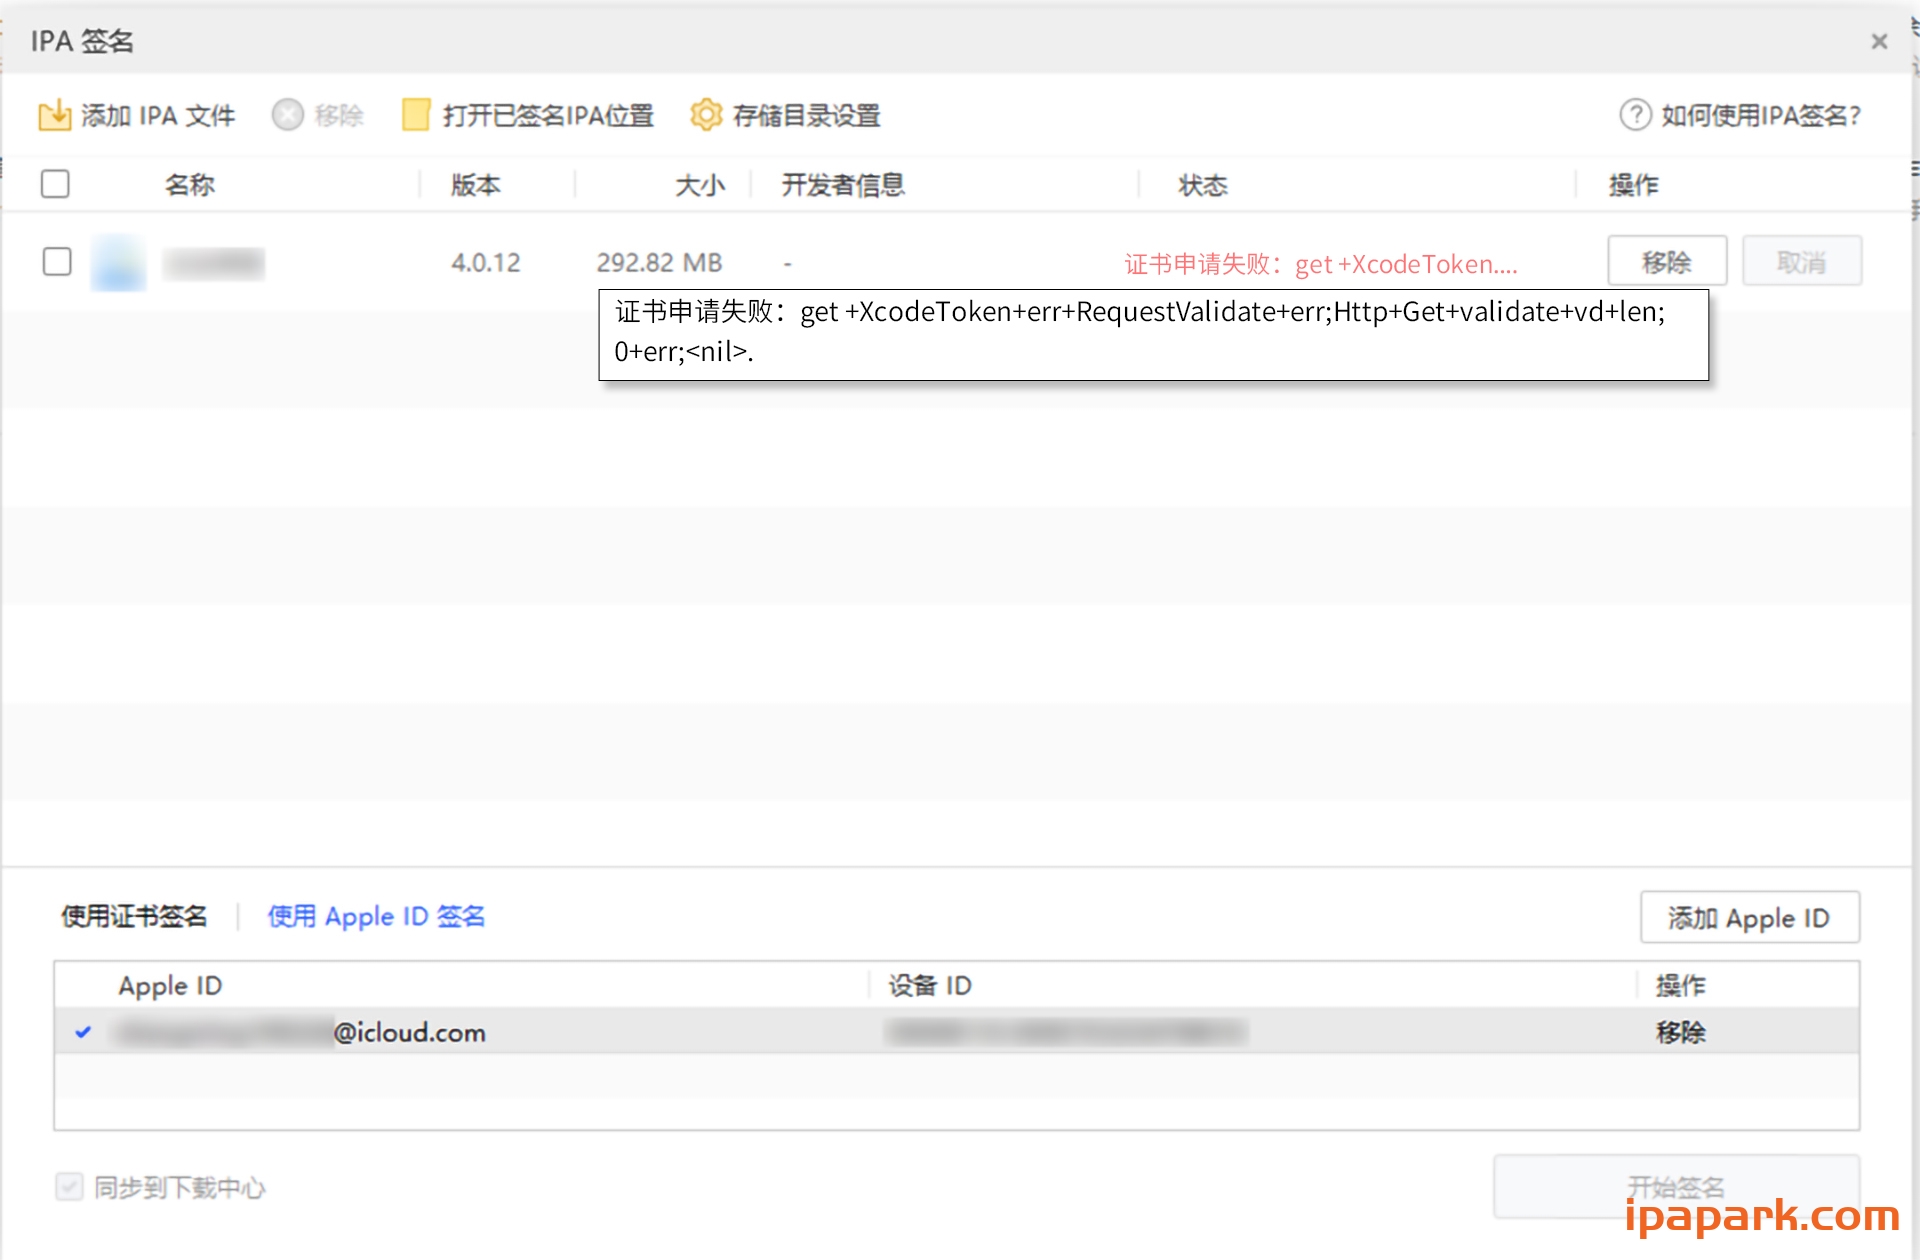Switch to 使用 Apple ID 签名 tab
The image size is (1920, 1260).
point(376,916)
